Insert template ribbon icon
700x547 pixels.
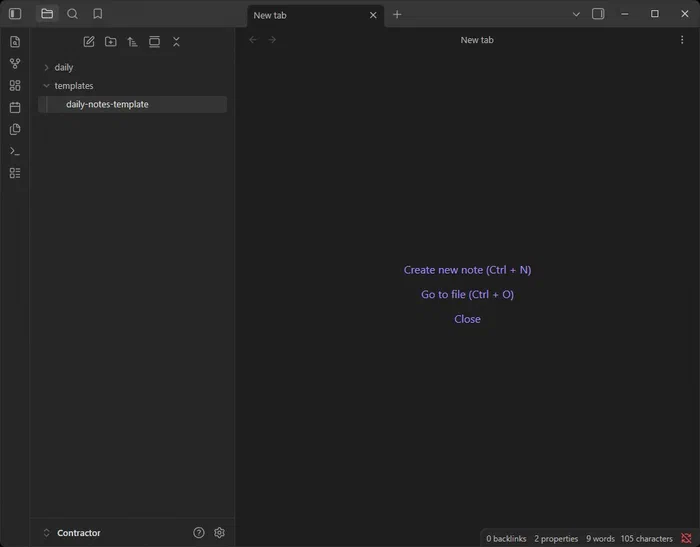pyautogui.click(x=15, y=129)
